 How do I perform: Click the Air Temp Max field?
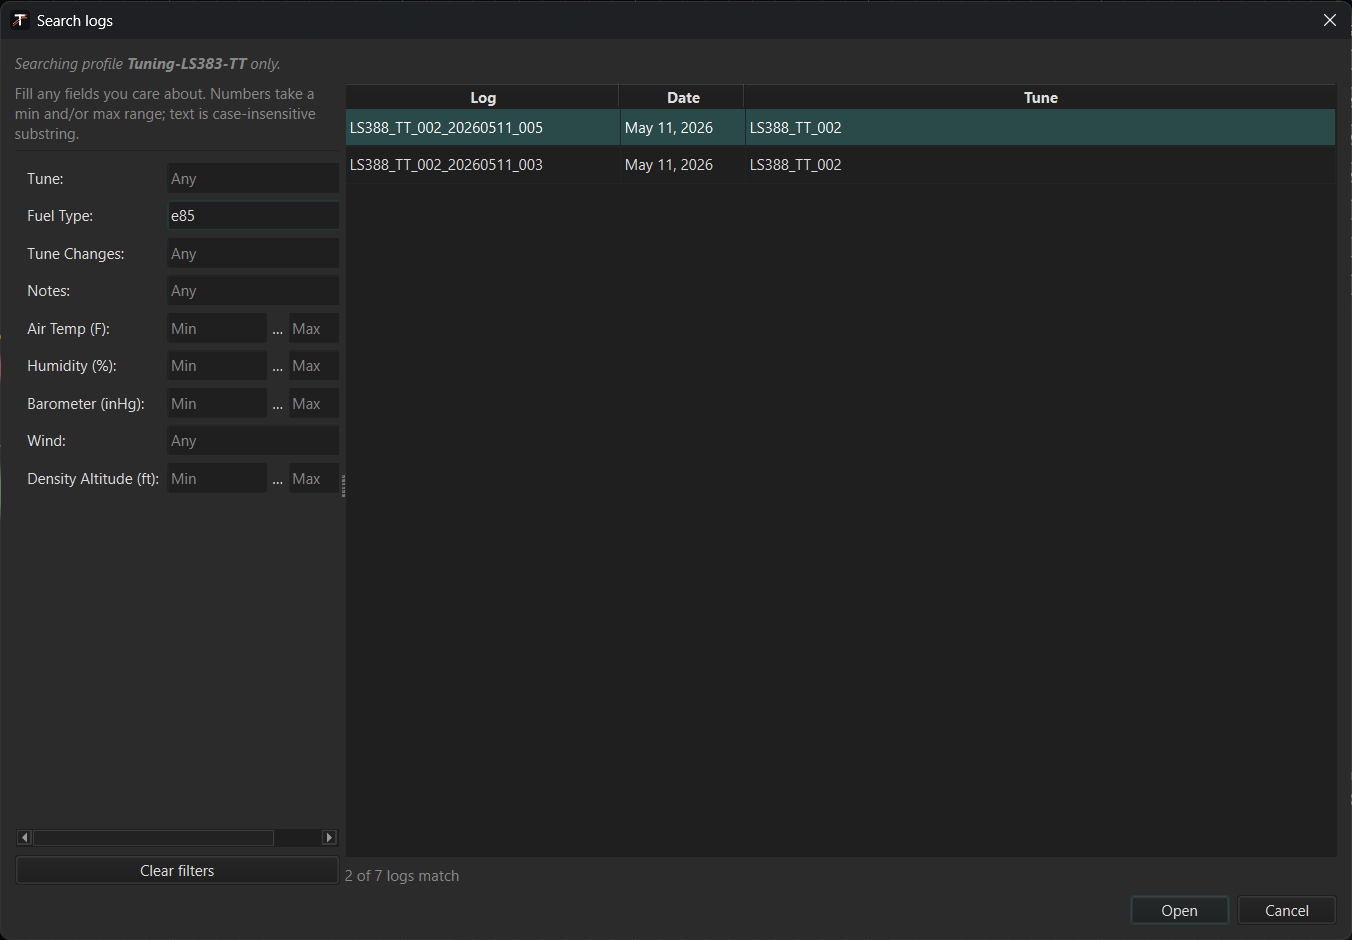click(314, 329)
